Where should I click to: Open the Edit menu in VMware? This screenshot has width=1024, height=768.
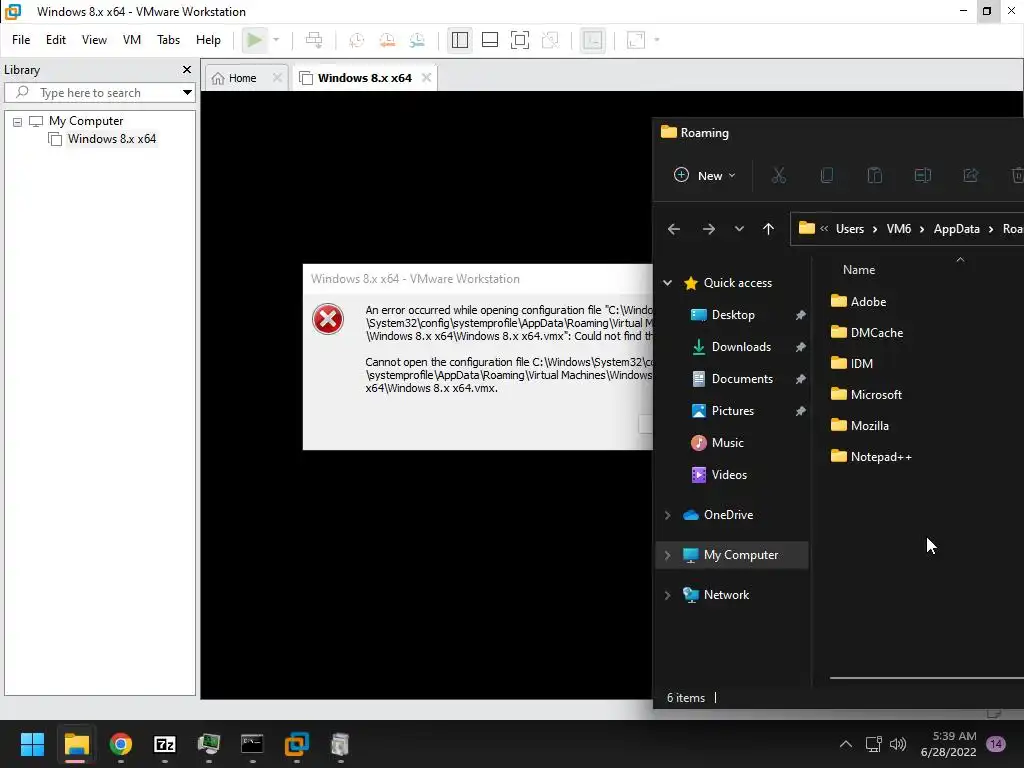click(x=56, y=40)
